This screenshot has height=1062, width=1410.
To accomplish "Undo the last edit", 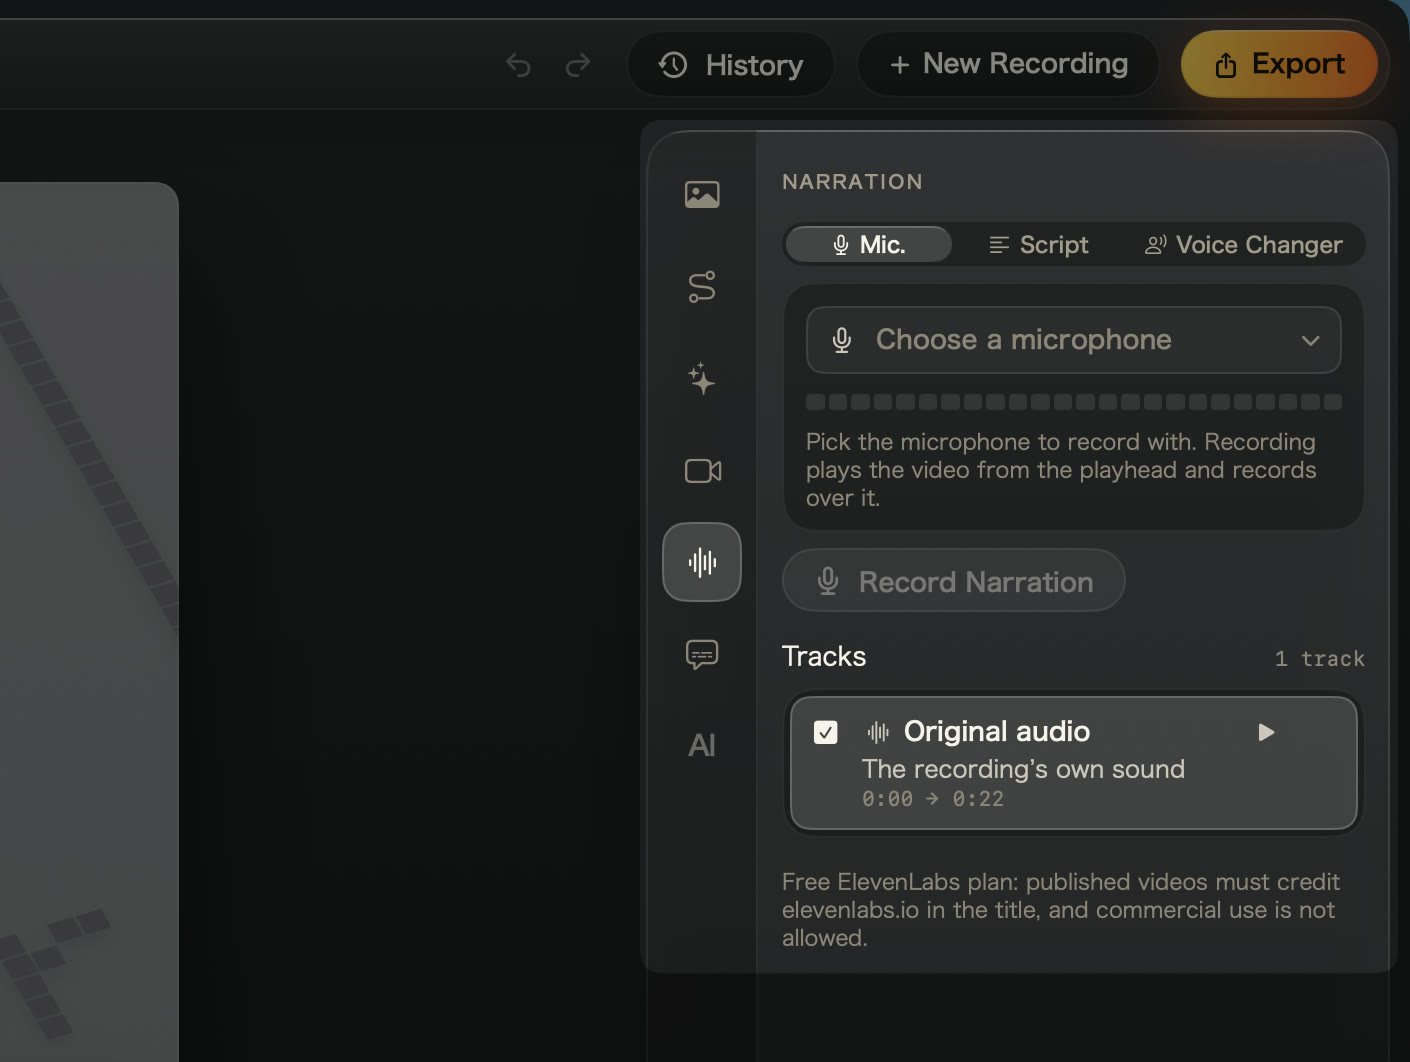I will [518, 65].
